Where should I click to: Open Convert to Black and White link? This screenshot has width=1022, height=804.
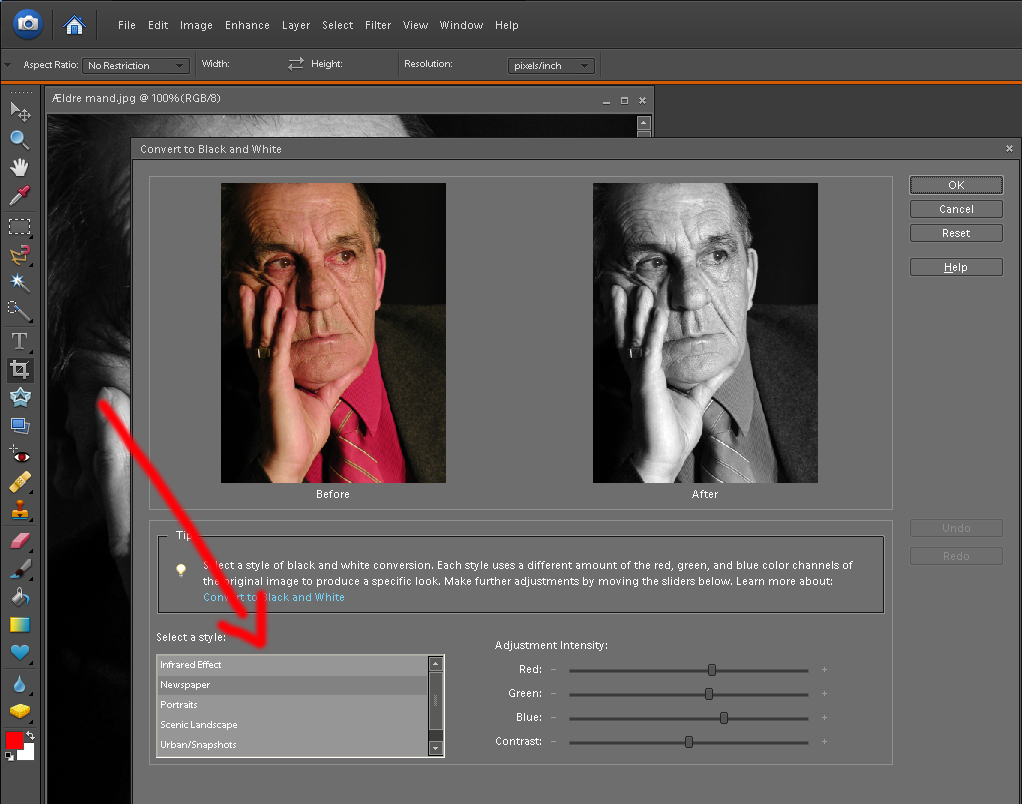pos(274,597)
